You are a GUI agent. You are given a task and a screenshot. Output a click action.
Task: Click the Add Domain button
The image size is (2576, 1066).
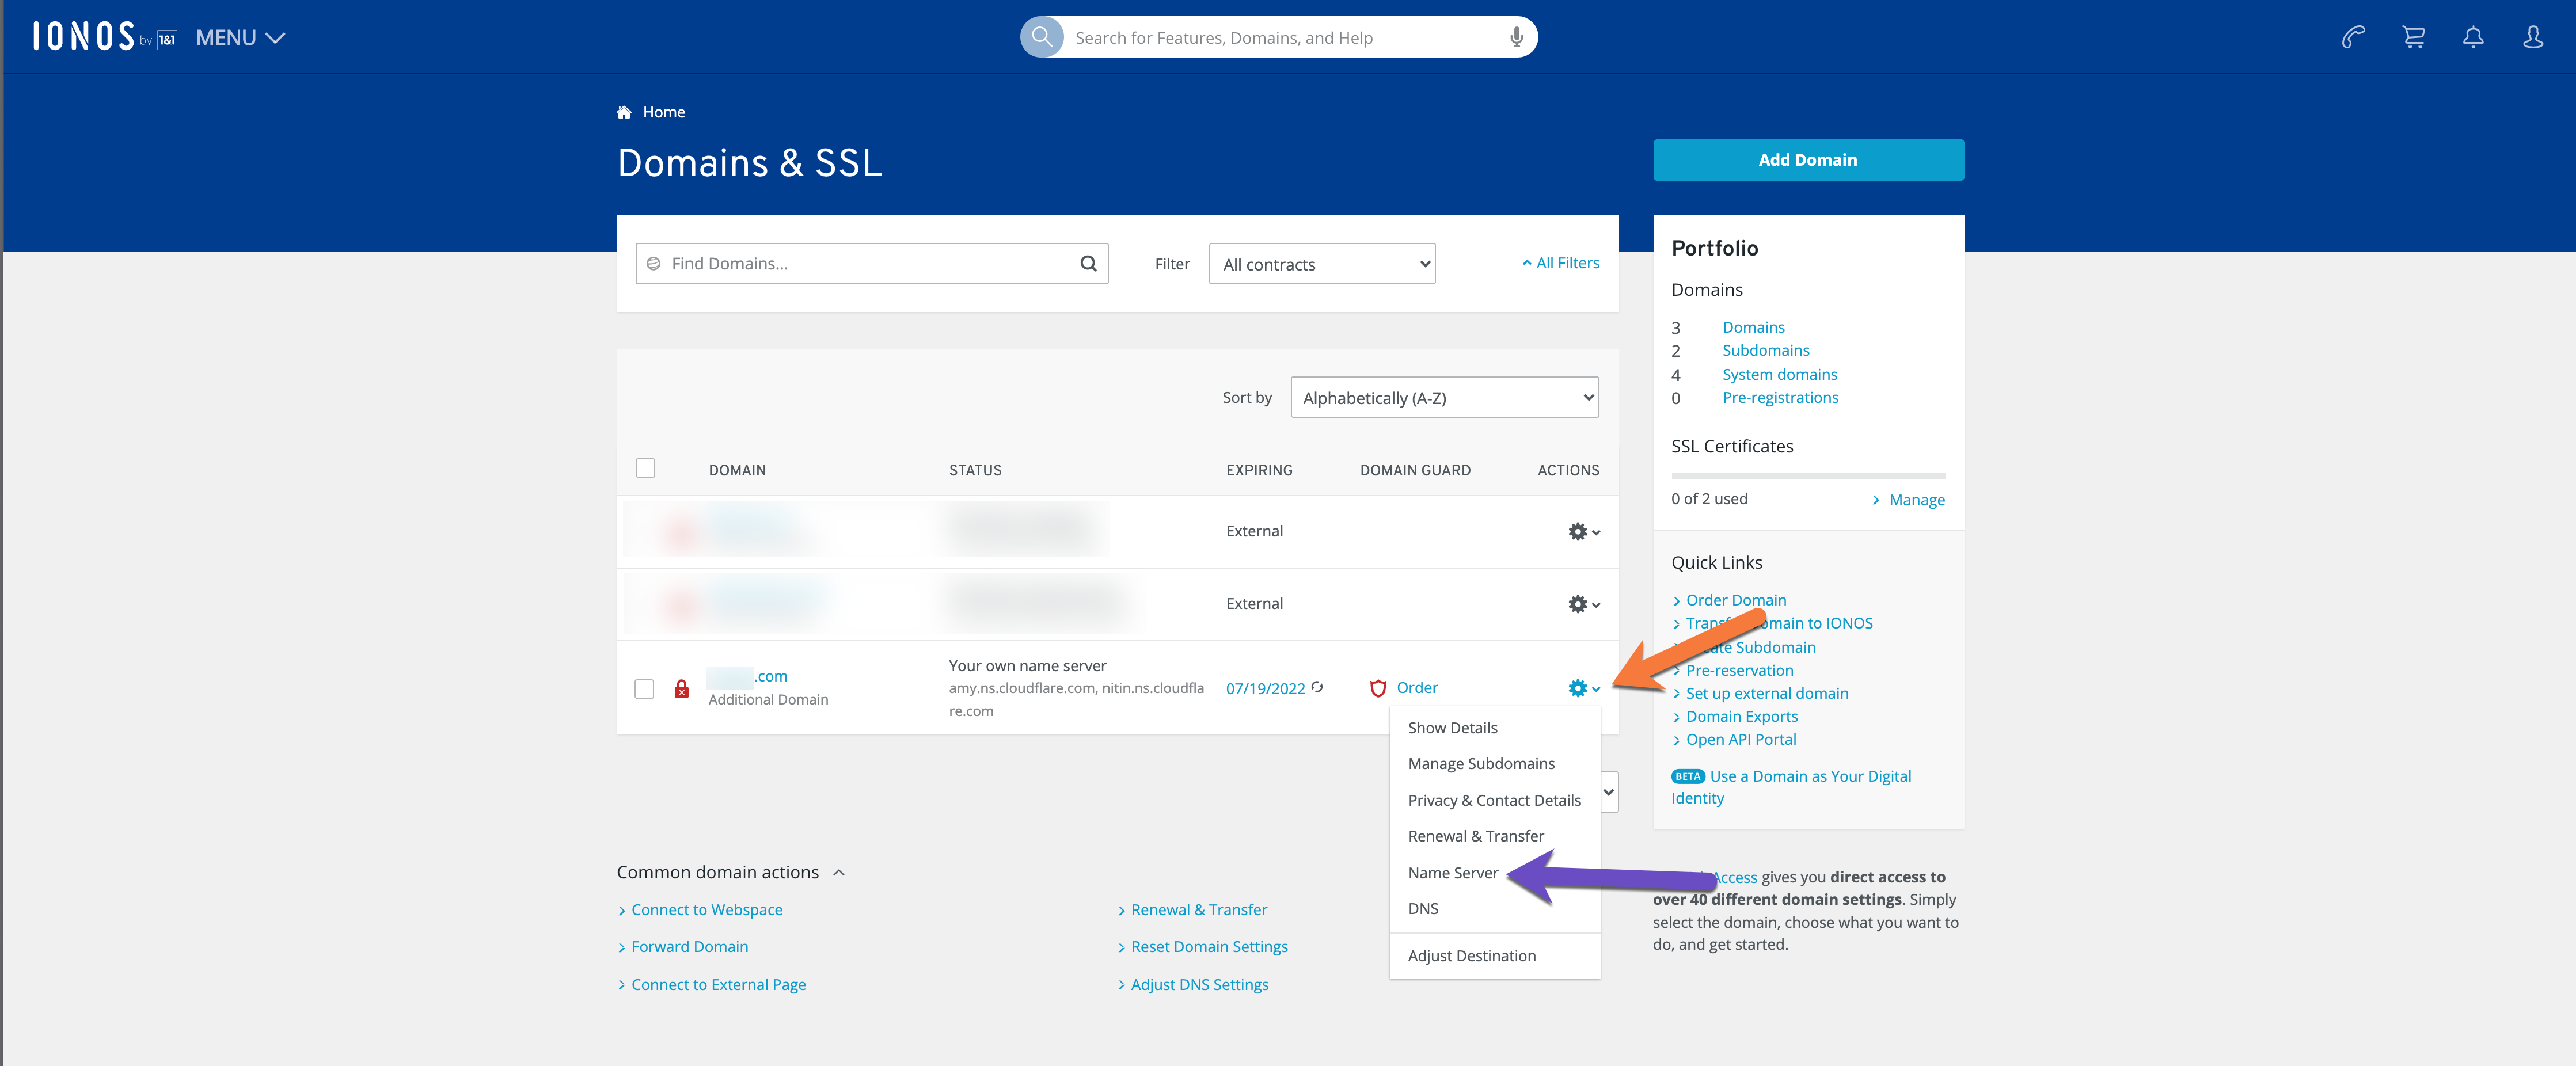tap(1807, 160)
